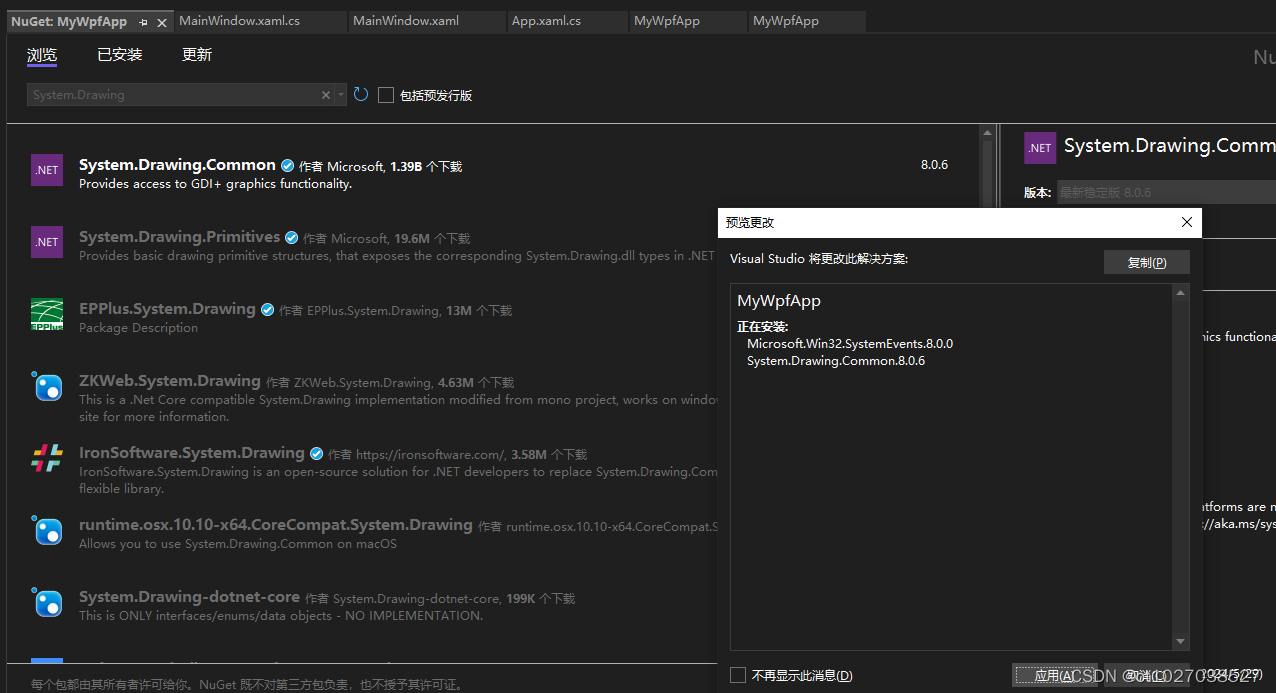Click the ZKWeb.System.Drawing globe icon
The image size is (1276, 693).
click(x=47, y=387)
